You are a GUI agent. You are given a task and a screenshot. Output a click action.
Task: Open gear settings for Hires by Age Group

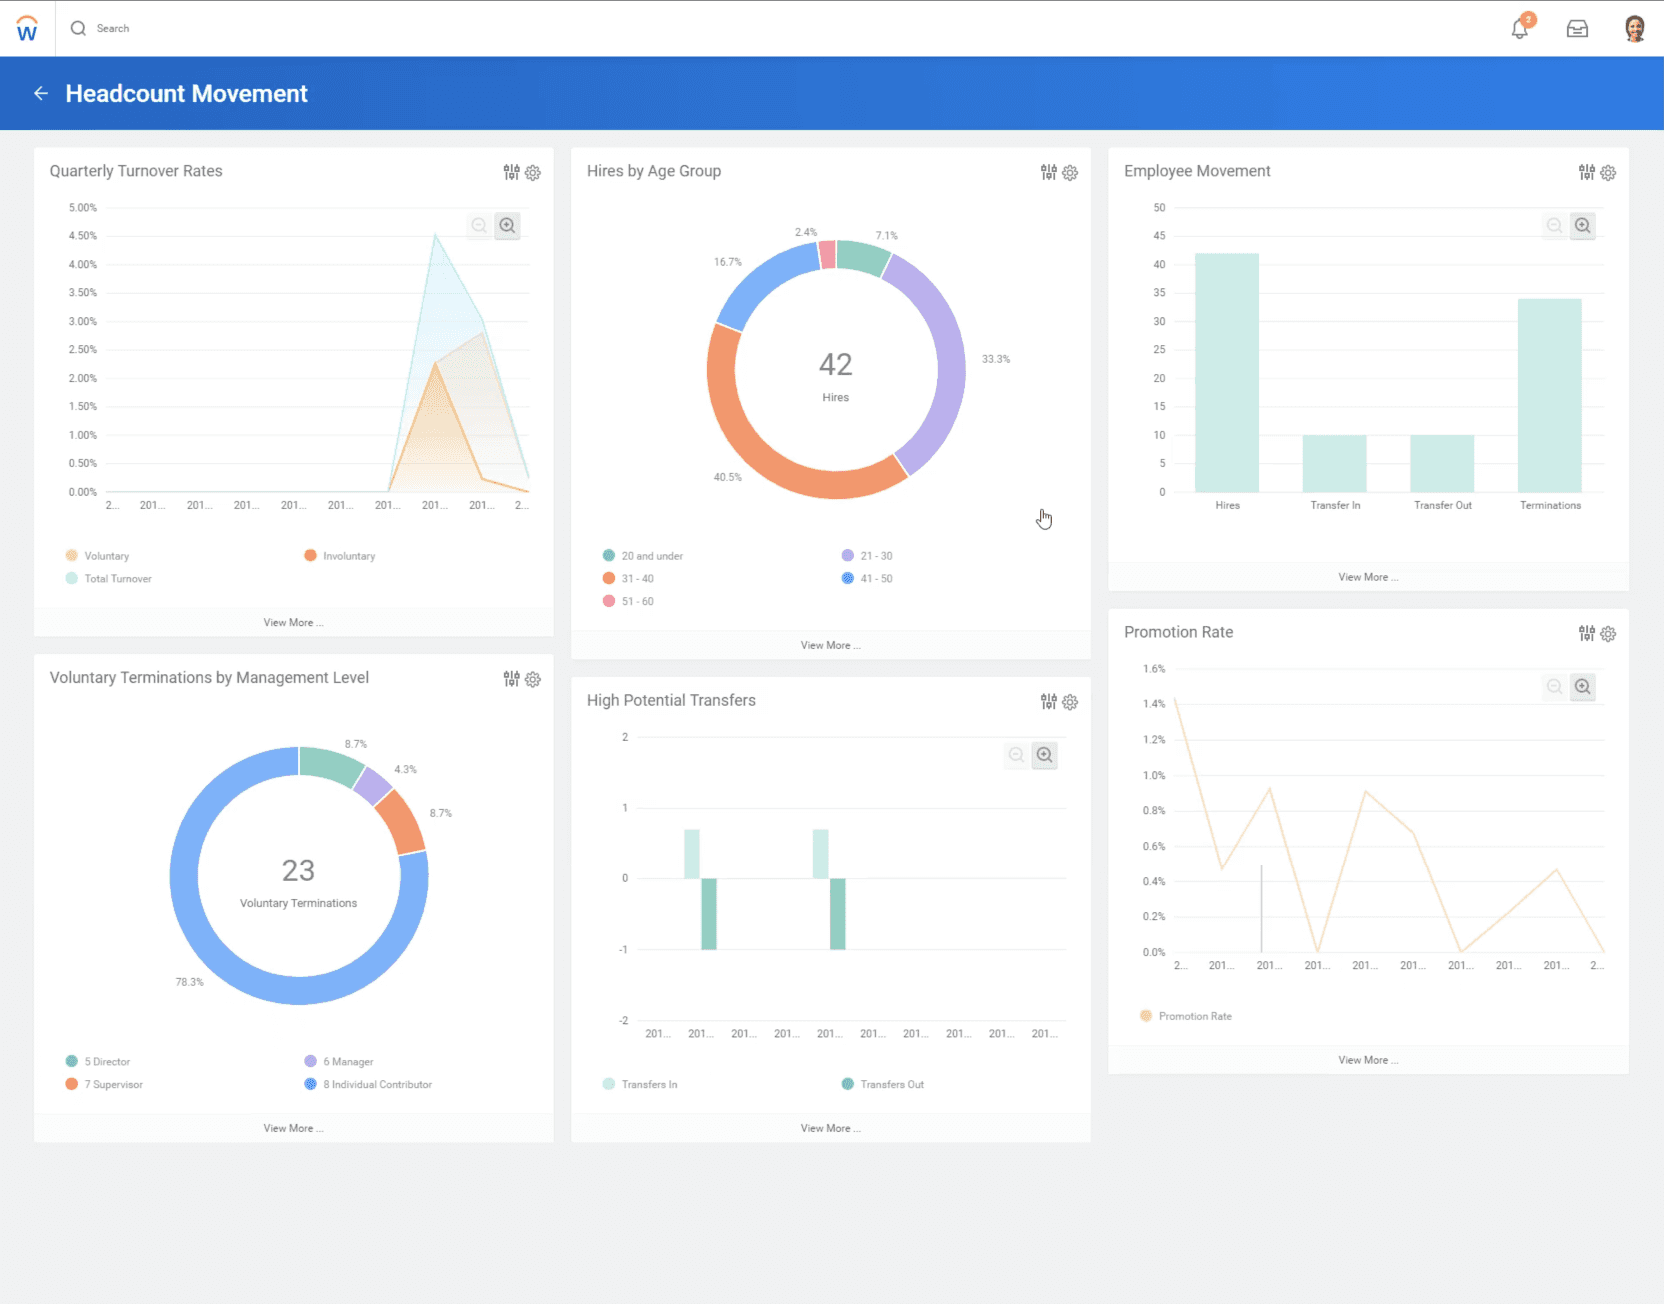(x=1070, y=172)
